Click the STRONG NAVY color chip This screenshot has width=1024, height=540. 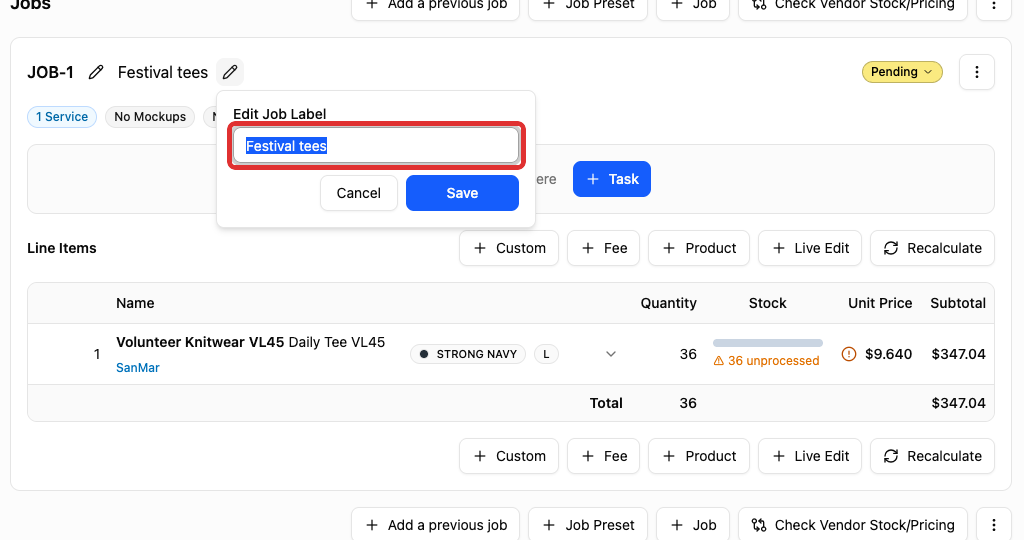pyautogui.click(x=468, y=354)
